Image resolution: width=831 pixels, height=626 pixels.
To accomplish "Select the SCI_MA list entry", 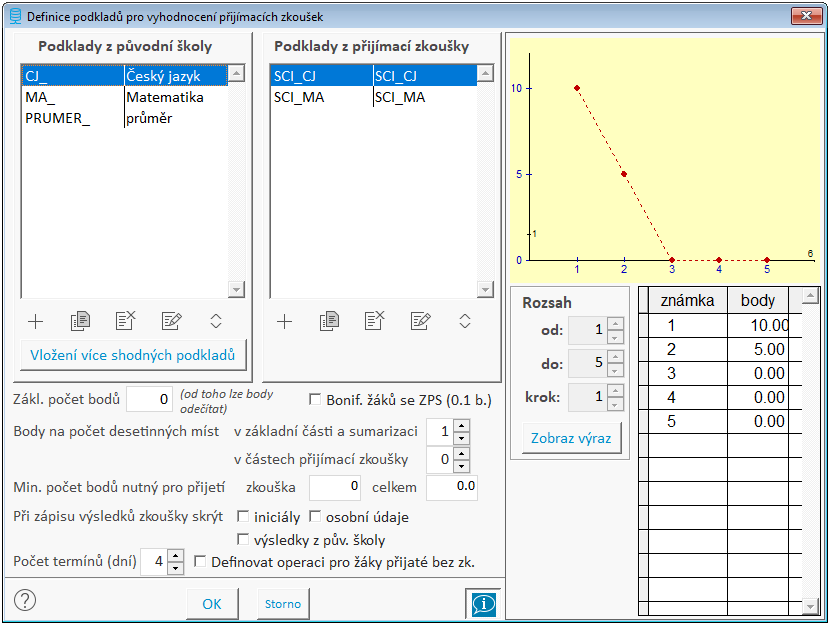I will (368, 97).
